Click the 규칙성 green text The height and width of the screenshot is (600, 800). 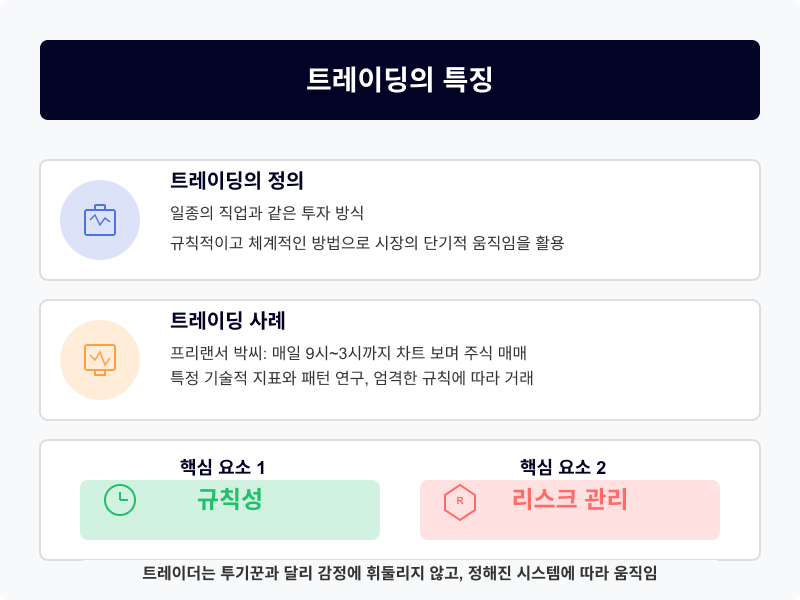pyautogui.click(x=230, y=499)
